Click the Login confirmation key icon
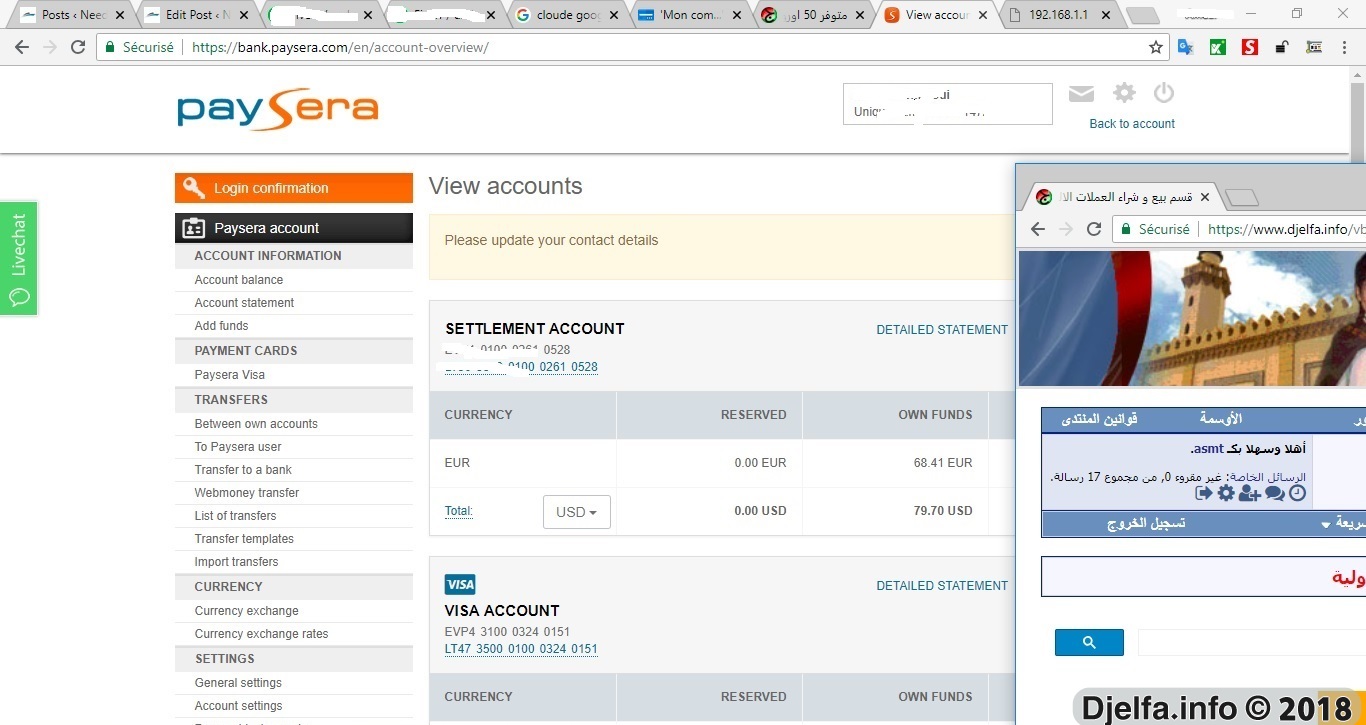Image resolution: width=1366 pixels, height=725 pixels. (x=194, y=188)
